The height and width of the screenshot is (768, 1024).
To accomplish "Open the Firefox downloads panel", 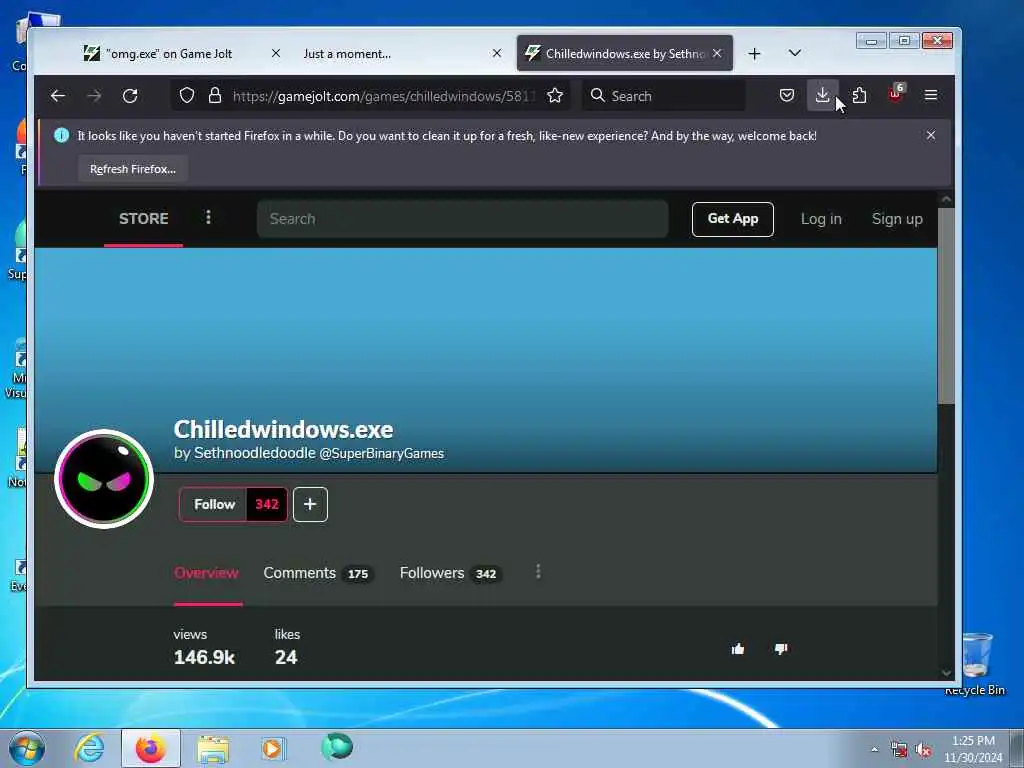I will click(822, 95).
